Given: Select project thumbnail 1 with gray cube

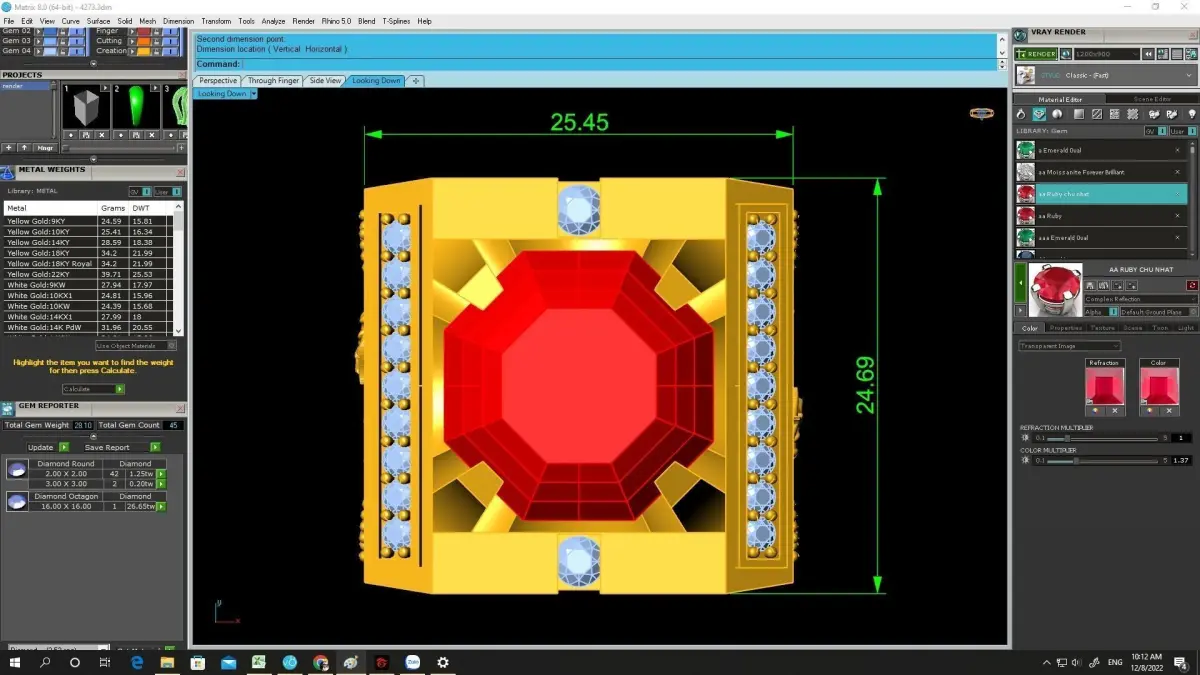Looking at the screenshot, I should tap(86, 107).
